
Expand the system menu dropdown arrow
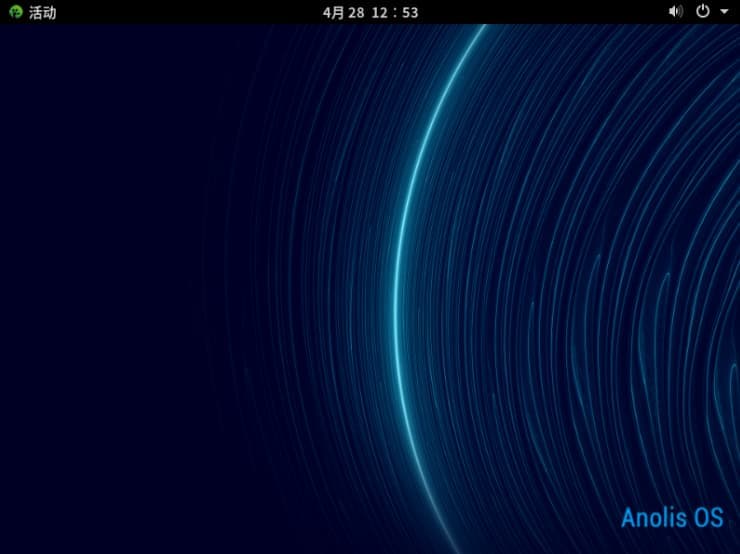coord(724,12)
